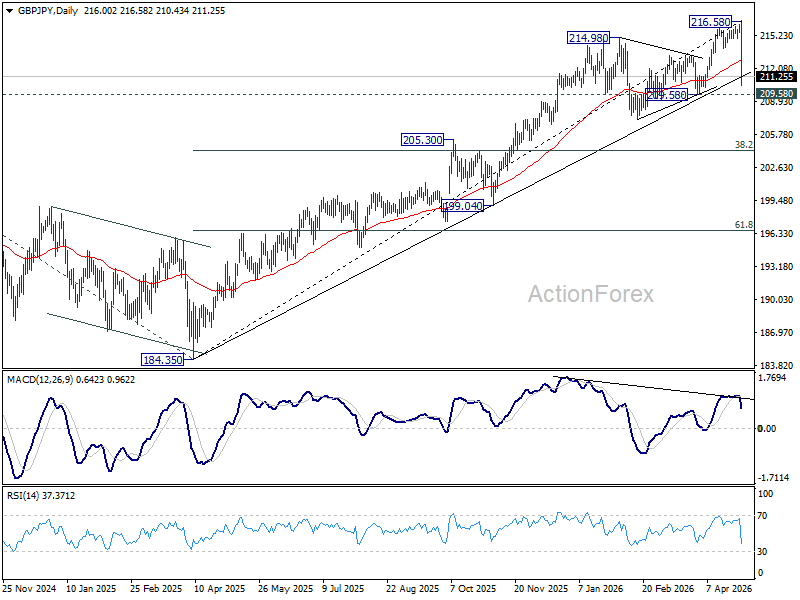Select the 216.580 high price label
Image resolution: width=800 pixels, height=600 pixels.
[710, 22]
